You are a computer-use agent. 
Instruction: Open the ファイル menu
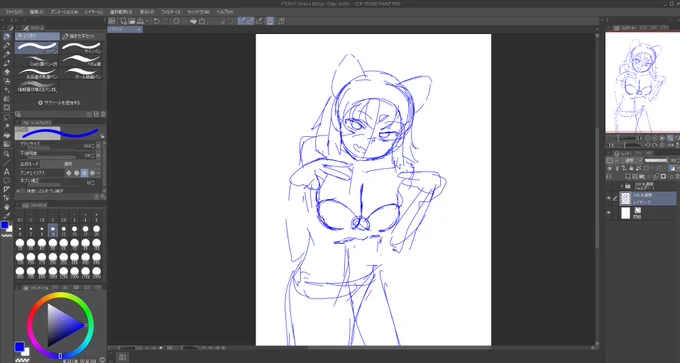[13, 12]
